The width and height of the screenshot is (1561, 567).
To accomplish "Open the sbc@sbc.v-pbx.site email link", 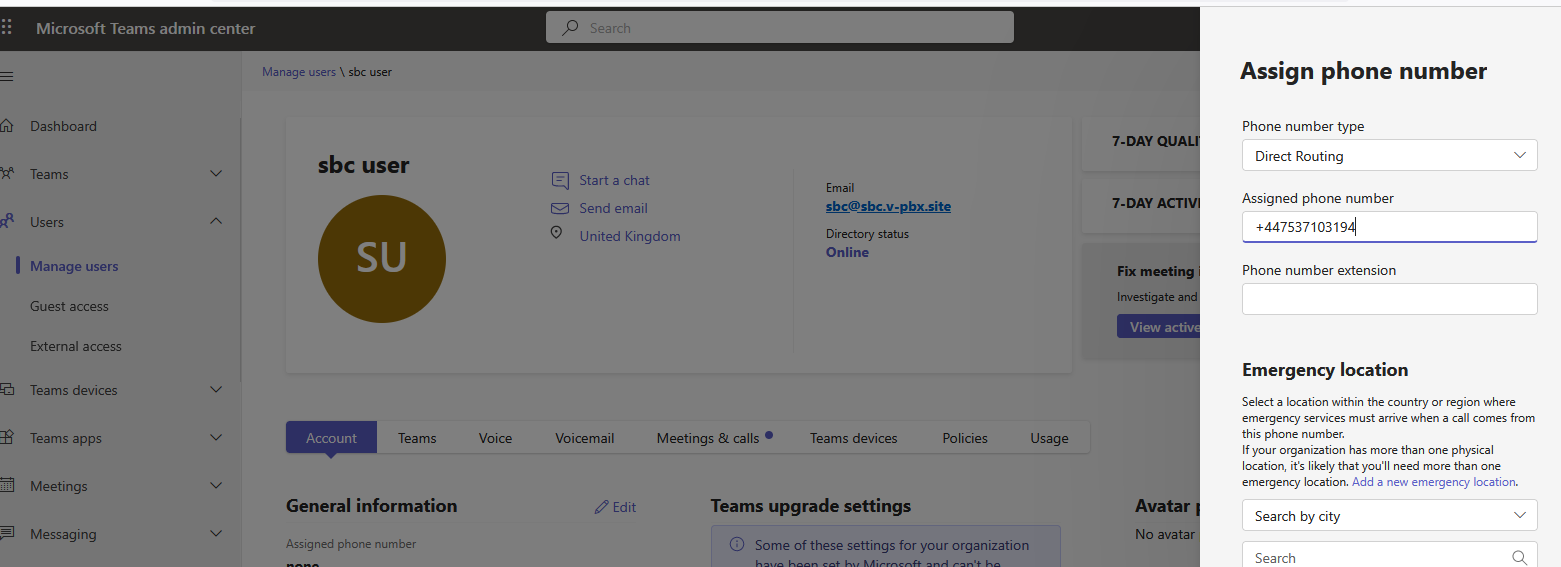I will [888, 206].
